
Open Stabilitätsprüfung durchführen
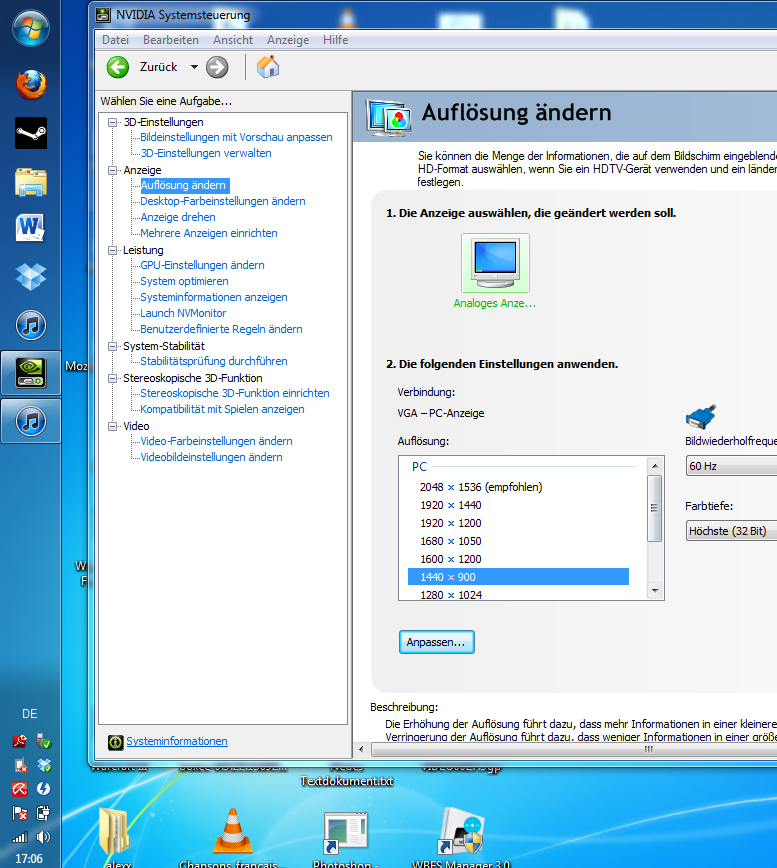click(214, 361)
